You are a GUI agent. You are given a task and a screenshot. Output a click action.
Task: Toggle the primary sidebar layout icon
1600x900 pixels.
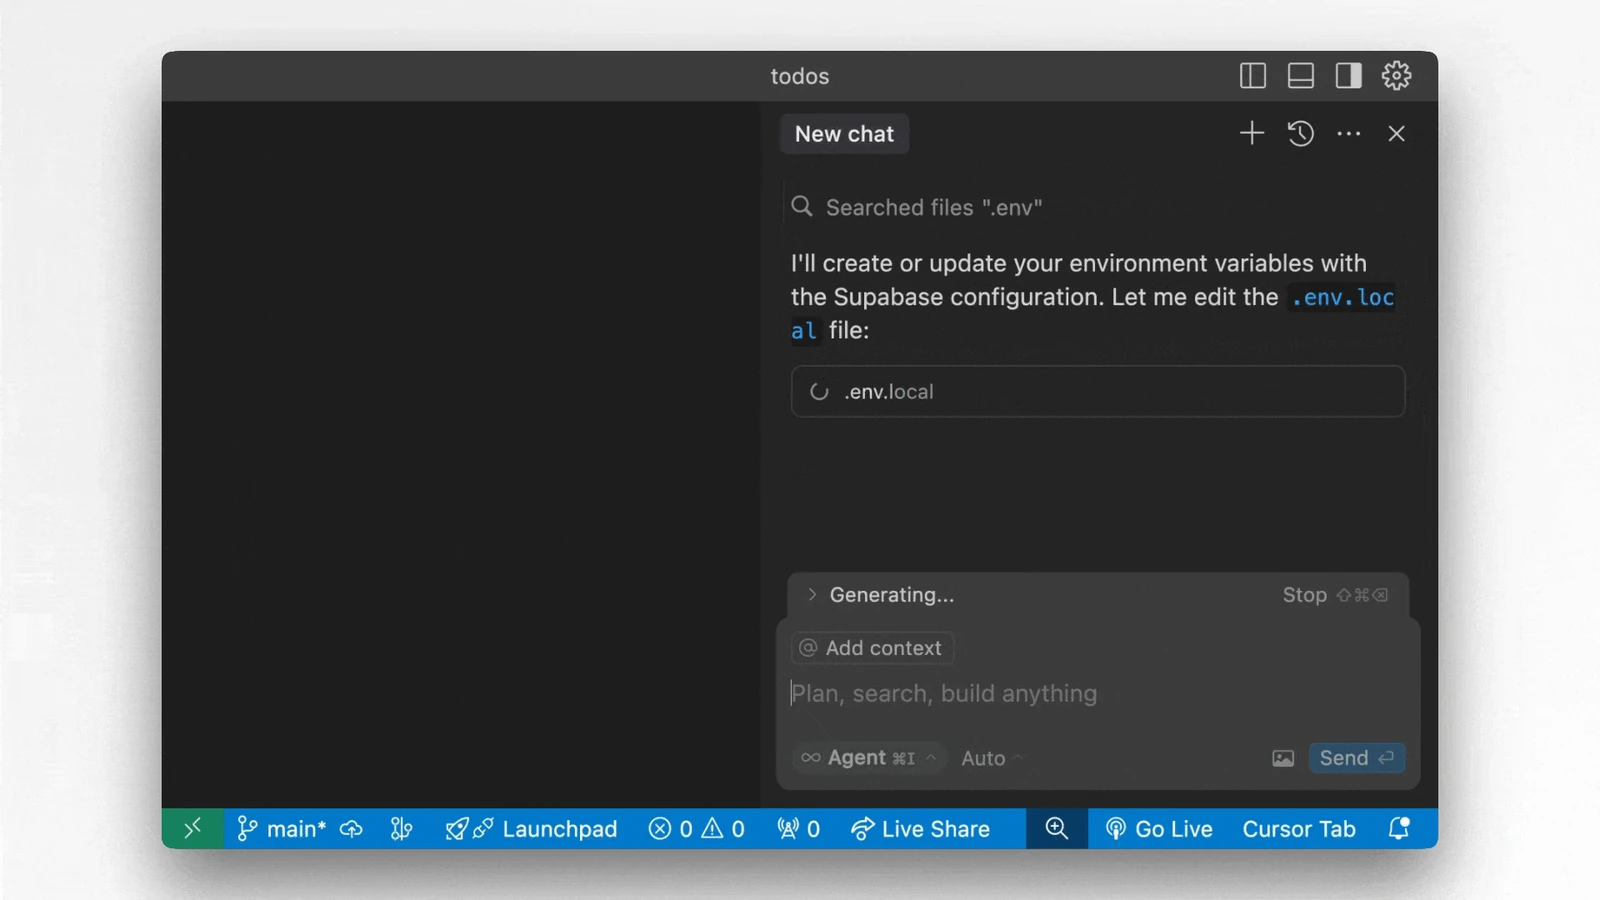click(1252, 76)
